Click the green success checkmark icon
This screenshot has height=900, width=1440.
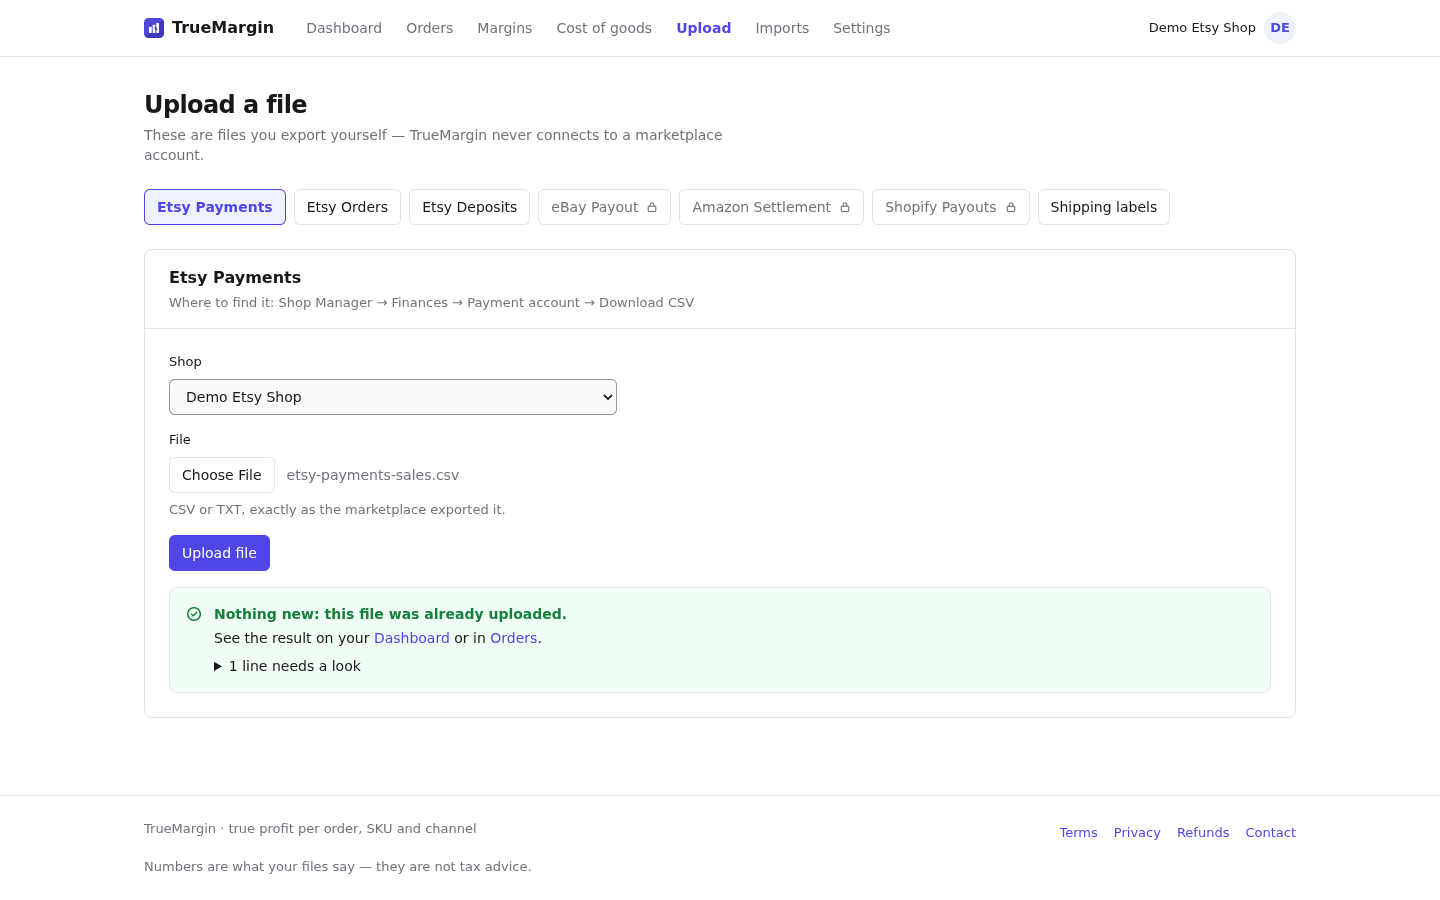[x=194, y=614]
